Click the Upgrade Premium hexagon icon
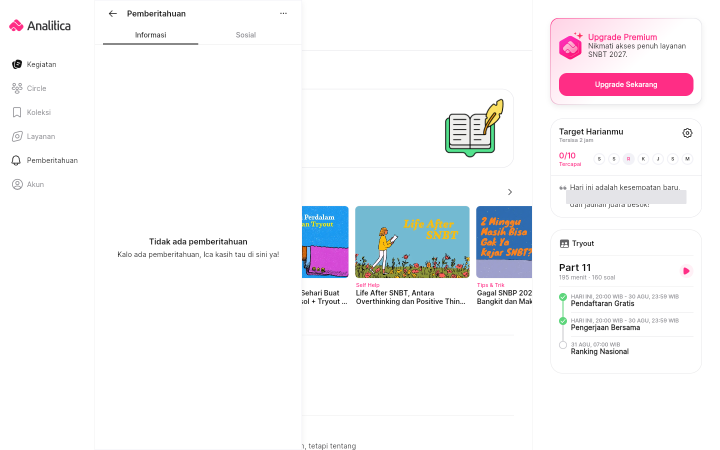 (x=570, y=46)
